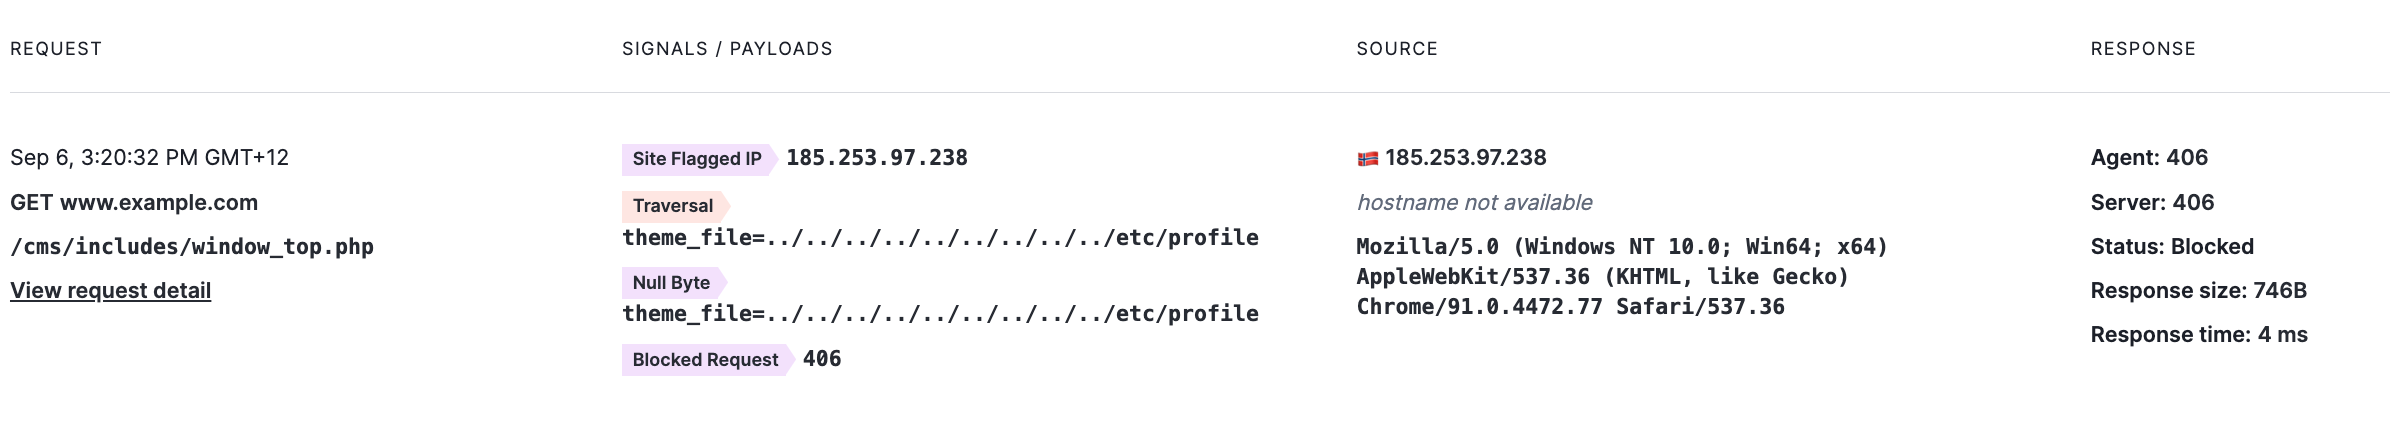The width and height of the screenshot is (2390, 446).
Task: Select the Traversal signal tag
Action: point(673,206)
